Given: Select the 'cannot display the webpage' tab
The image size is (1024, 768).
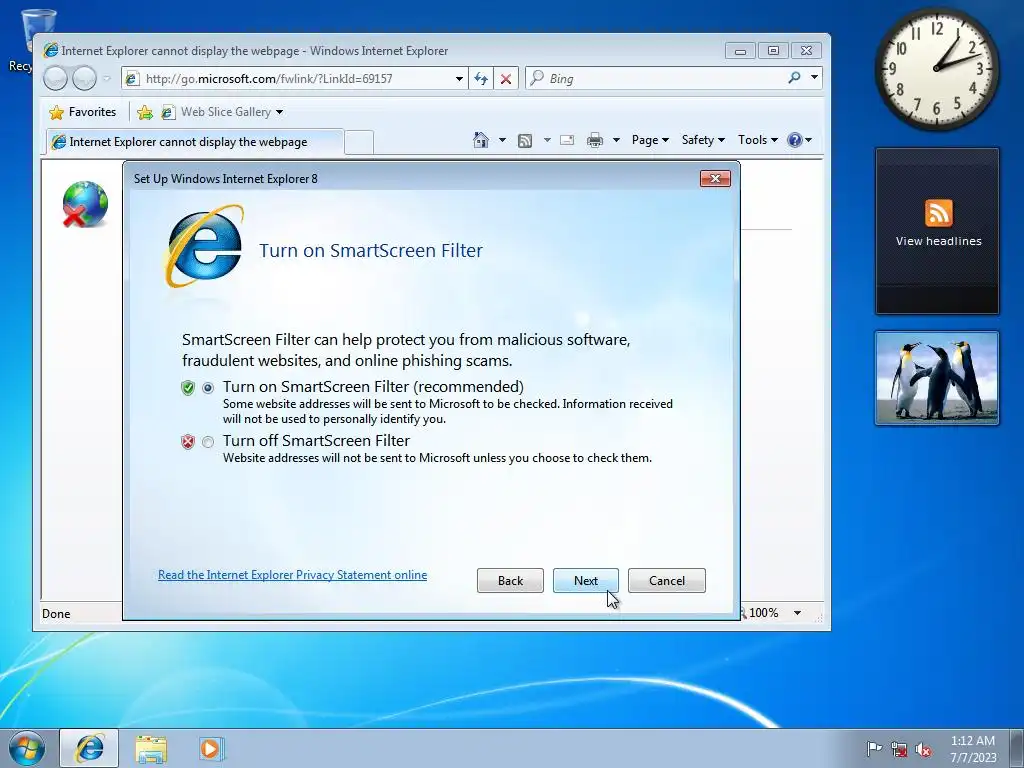Looking at the screenshot, I should tap(194, 142).
